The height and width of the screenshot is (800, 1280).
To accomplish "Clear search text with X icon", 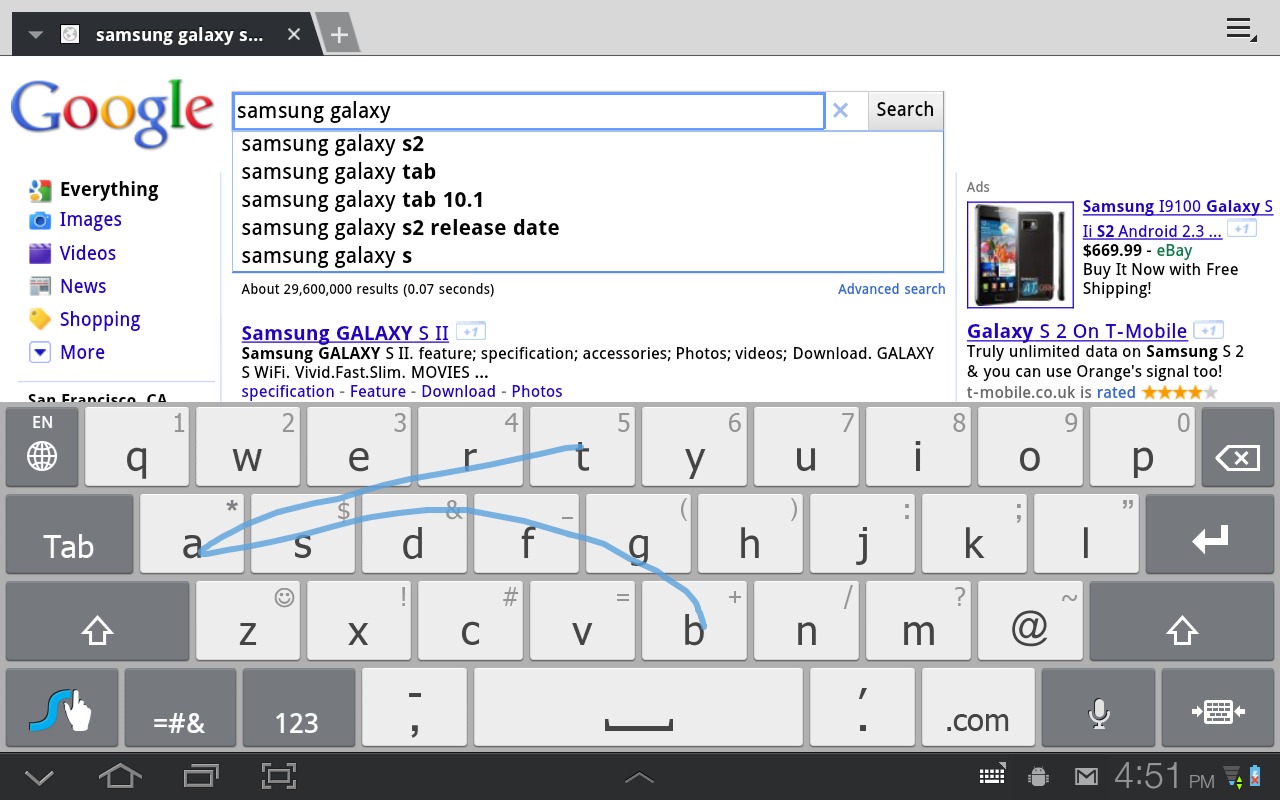I will click(x=841, y=111).
